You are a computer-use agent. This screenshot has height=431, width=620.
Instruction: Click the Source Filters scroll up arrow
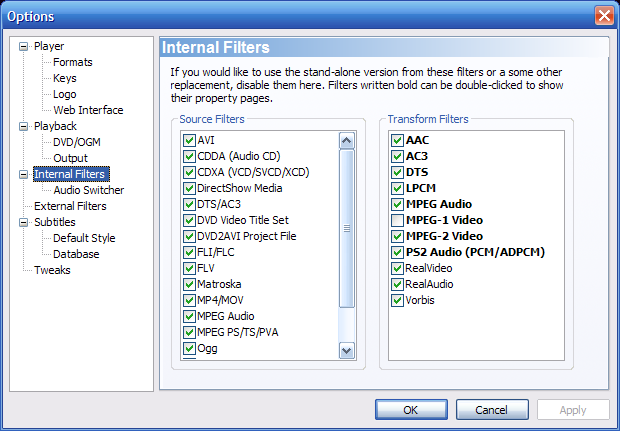click(347, 140)
